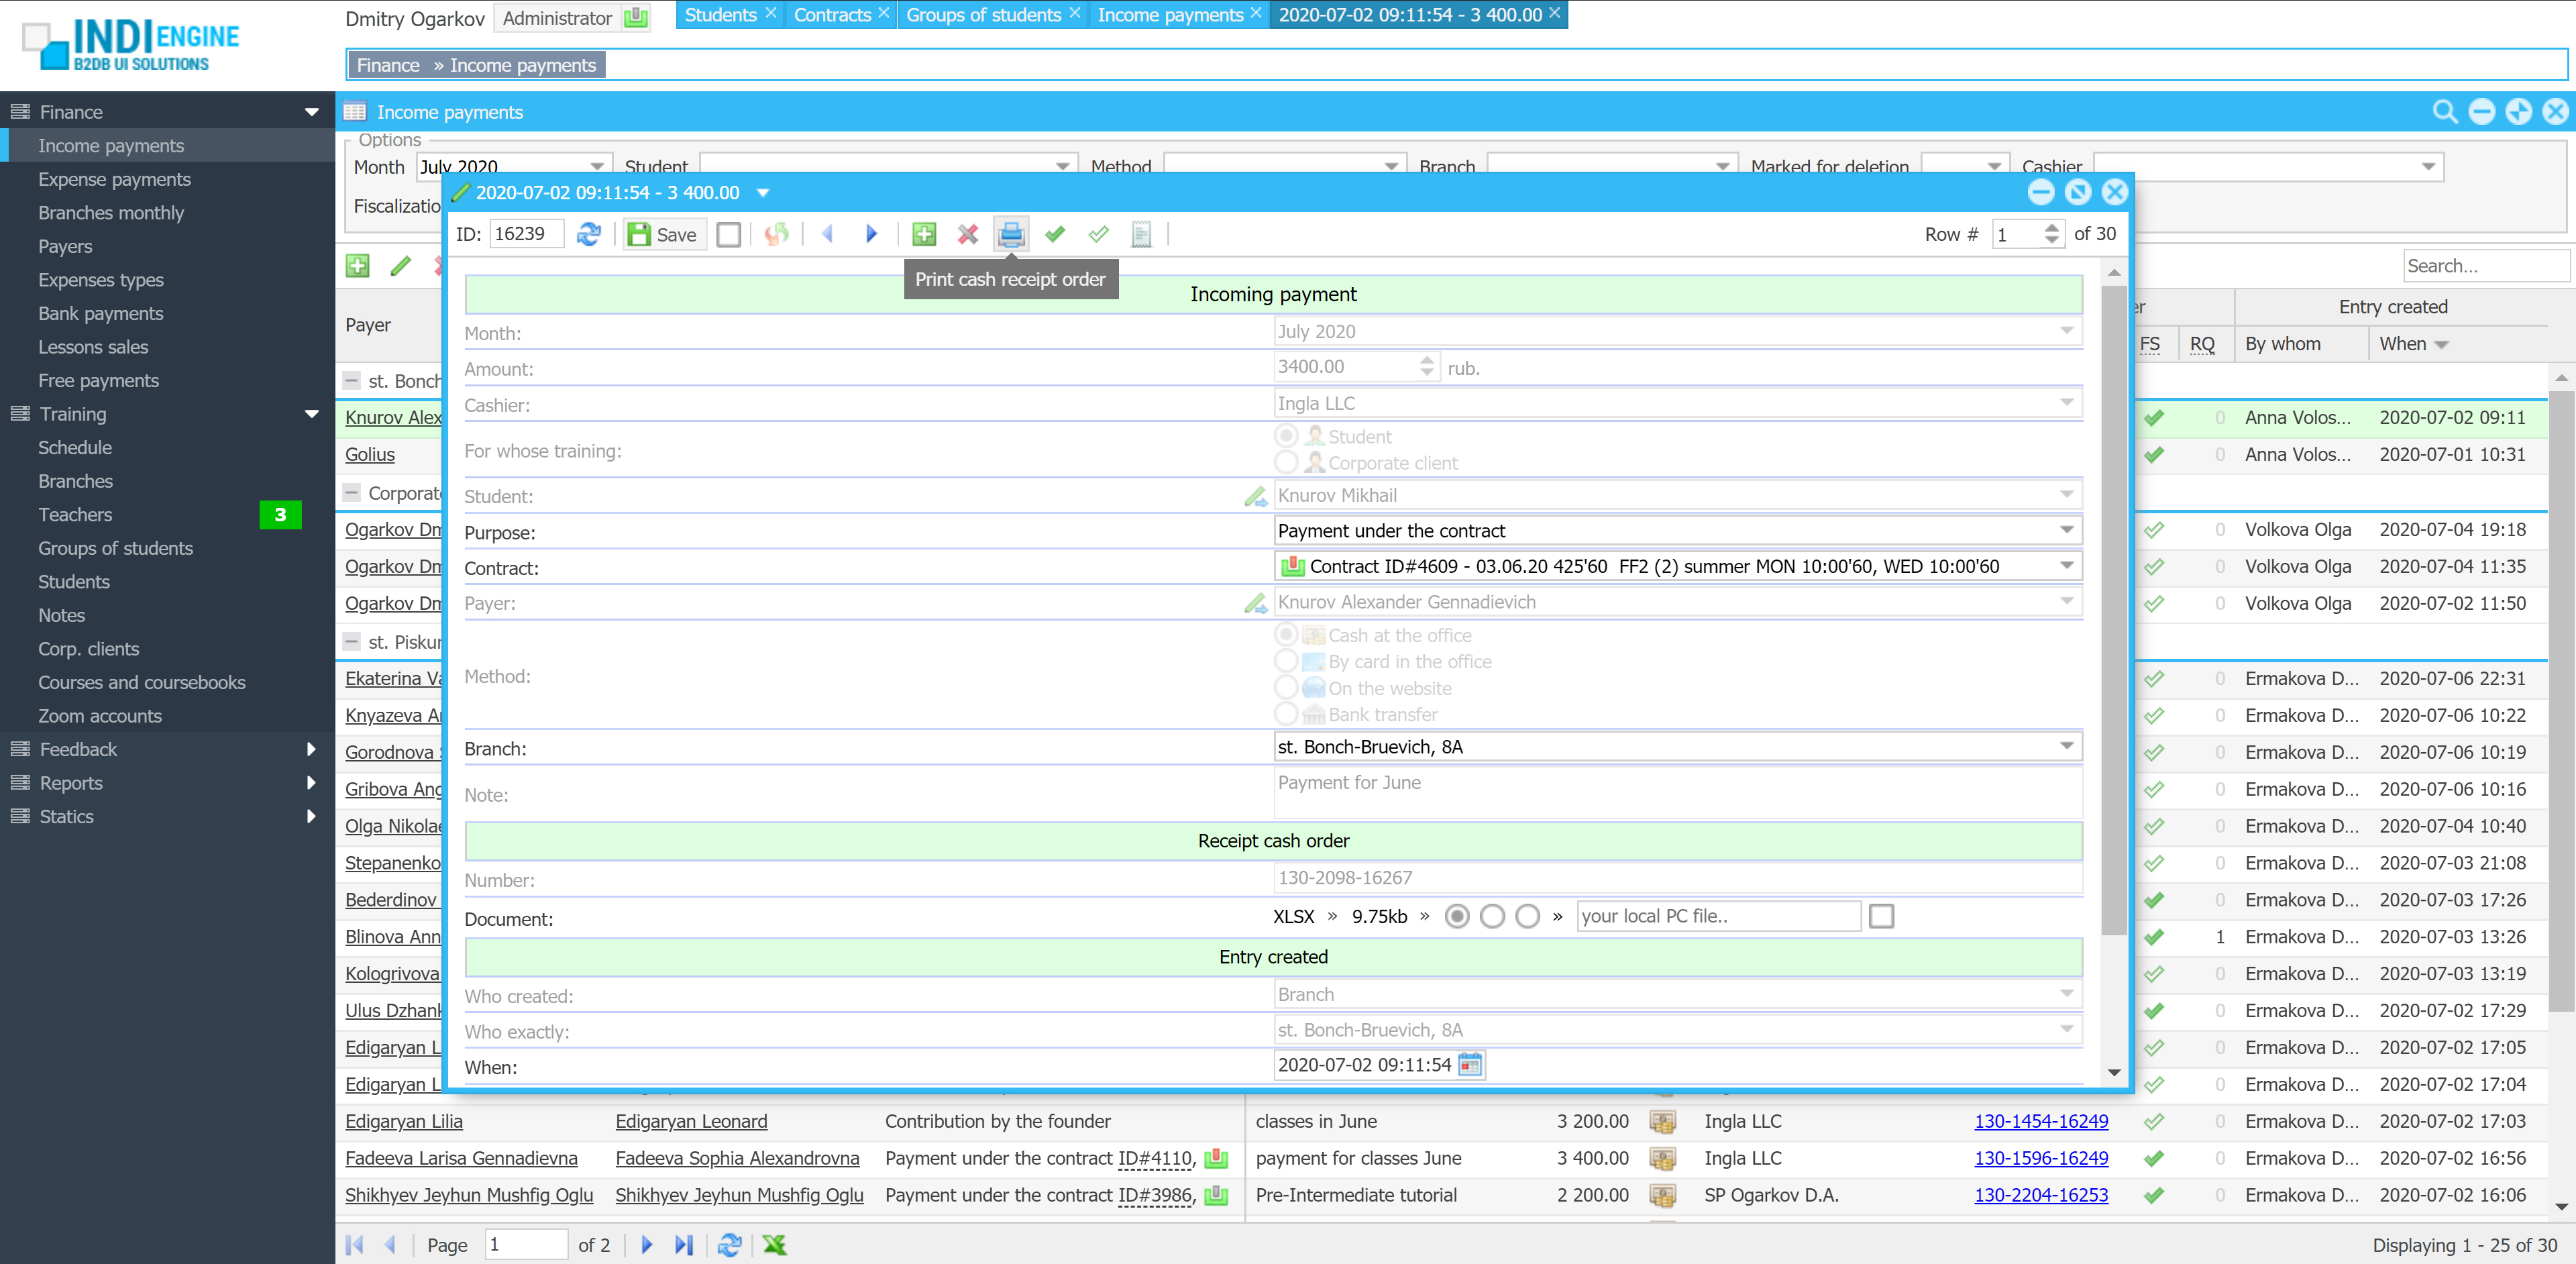Open the Purpose dropdown
Viewport: 2576px width, 1264px height.
2066,530
